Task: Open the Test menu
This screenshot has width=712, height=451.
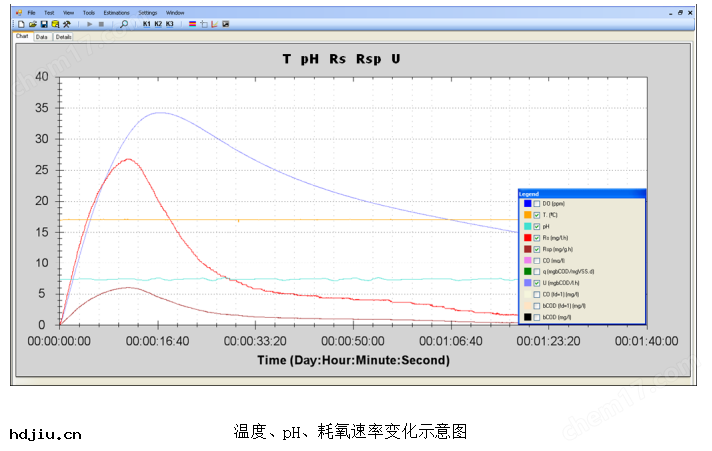Action: pos(48,12)
